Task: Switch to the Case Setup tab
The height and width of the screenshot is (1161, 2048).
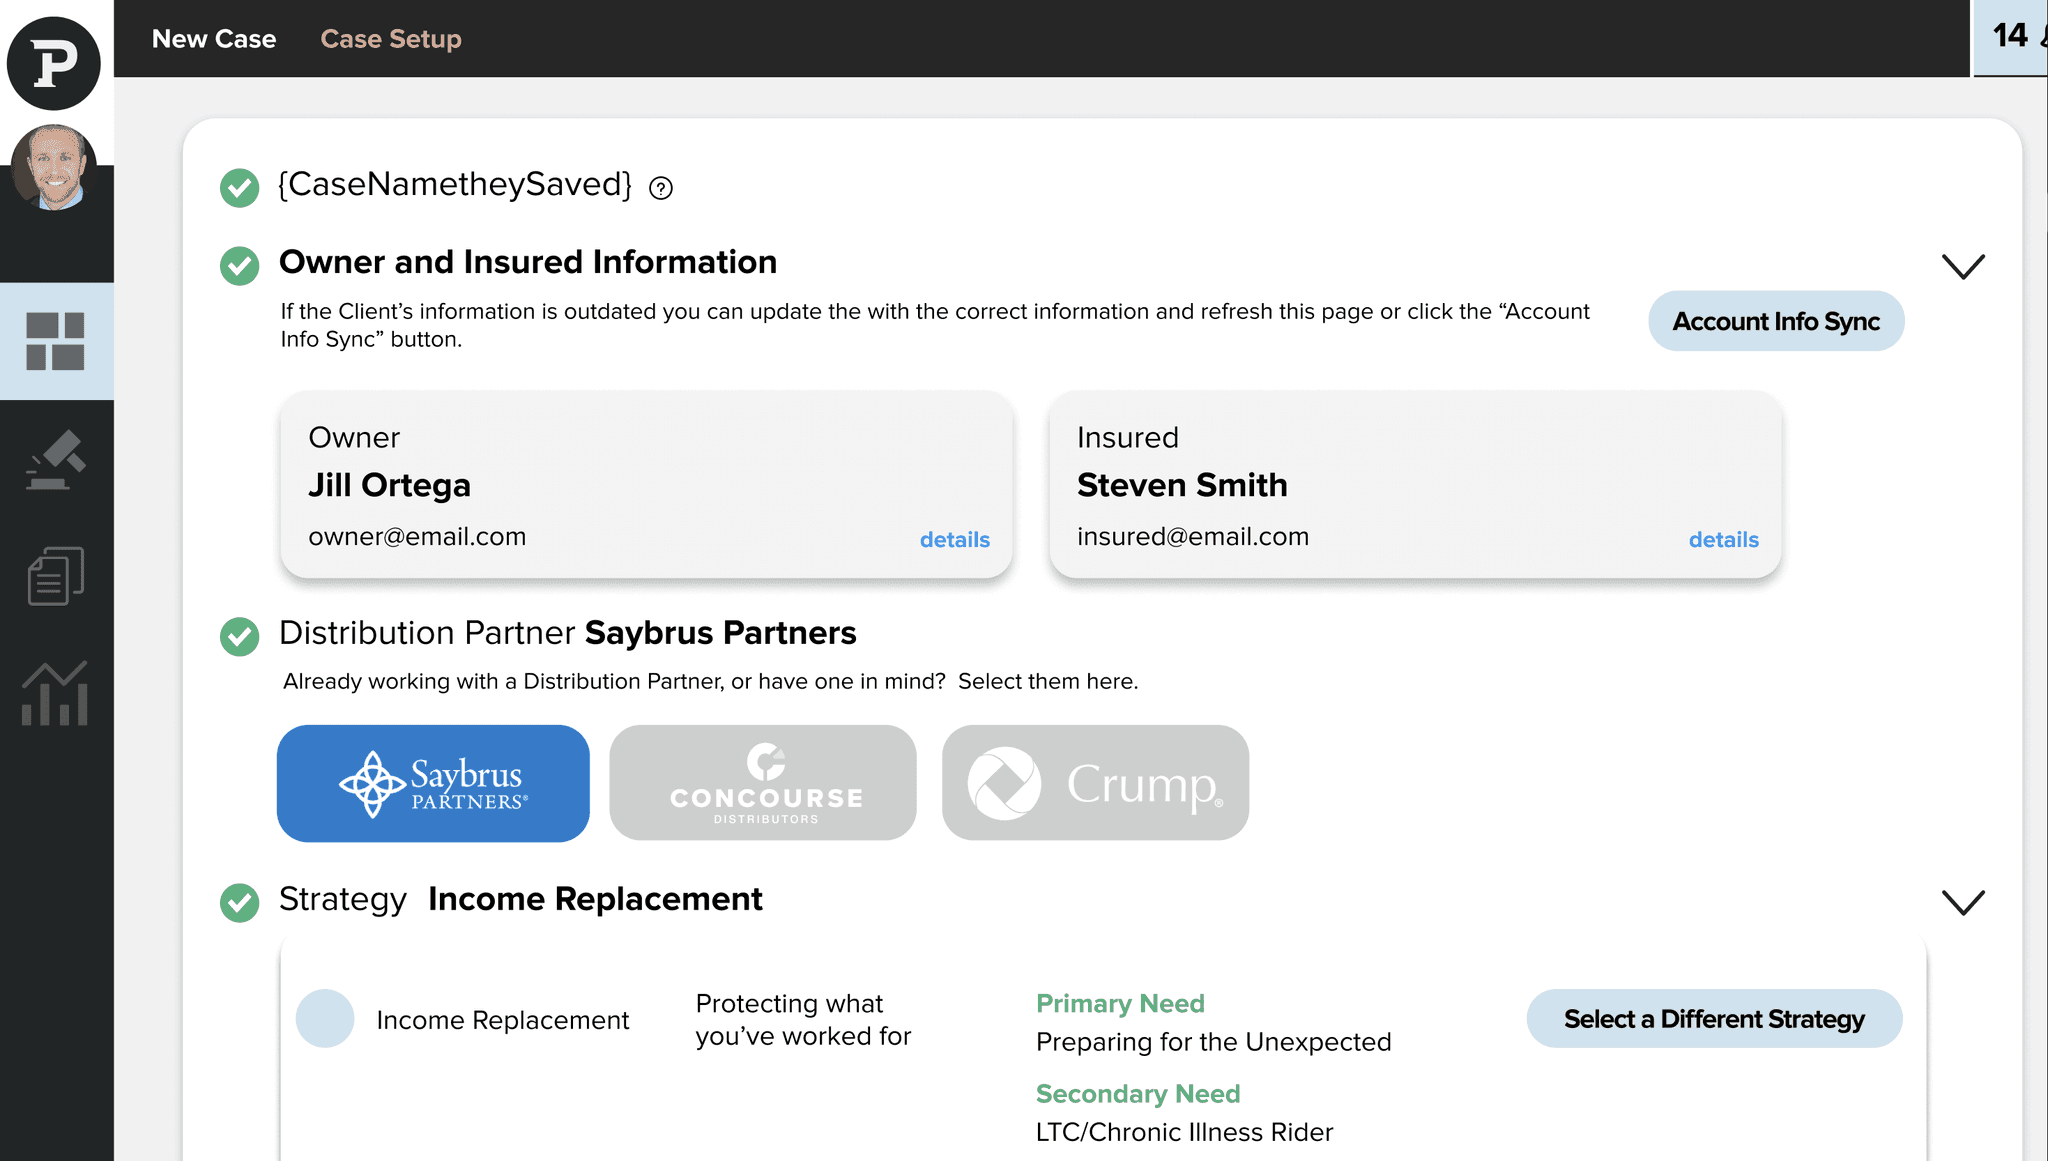Action: point(390,39)
